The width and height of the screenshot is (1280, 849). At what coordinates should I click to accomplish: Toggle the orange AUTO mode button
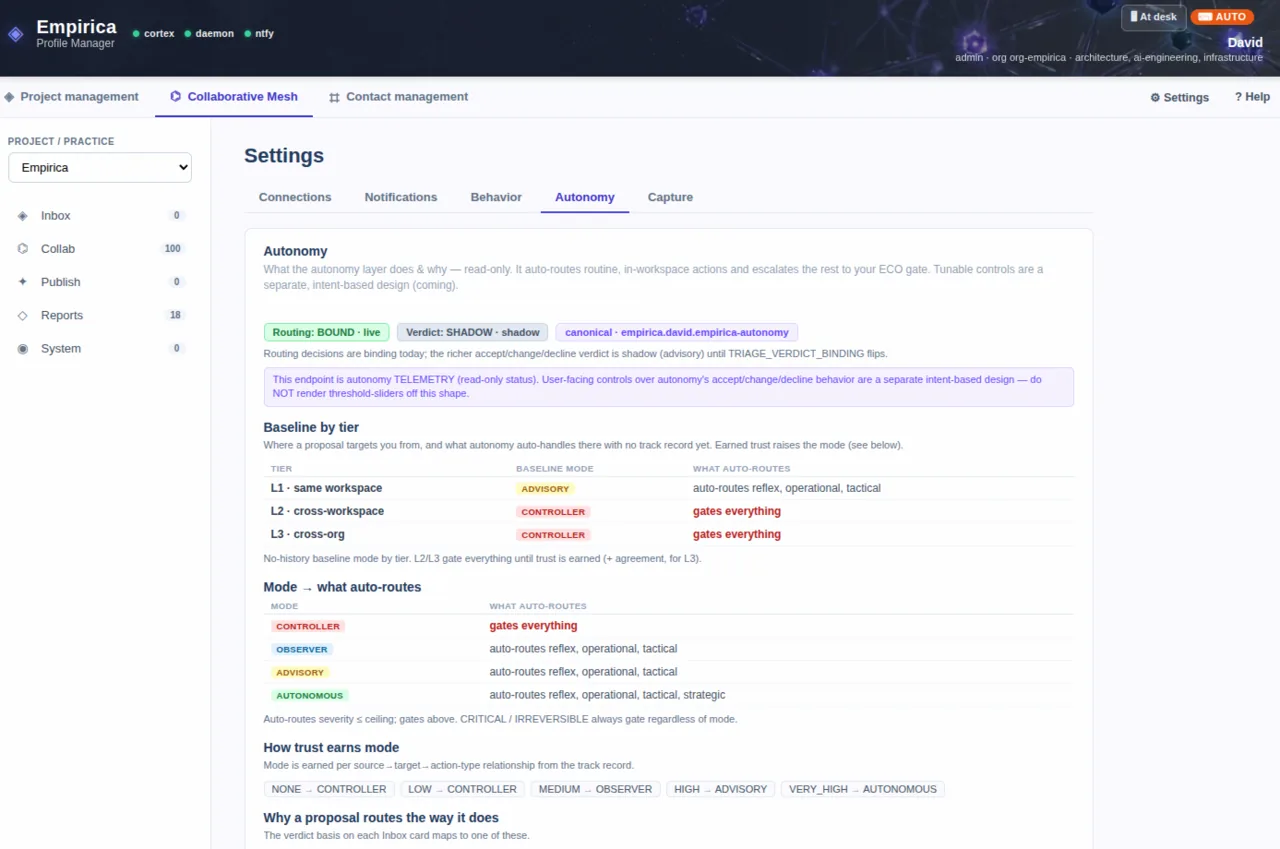click(x=1222, y=17)
